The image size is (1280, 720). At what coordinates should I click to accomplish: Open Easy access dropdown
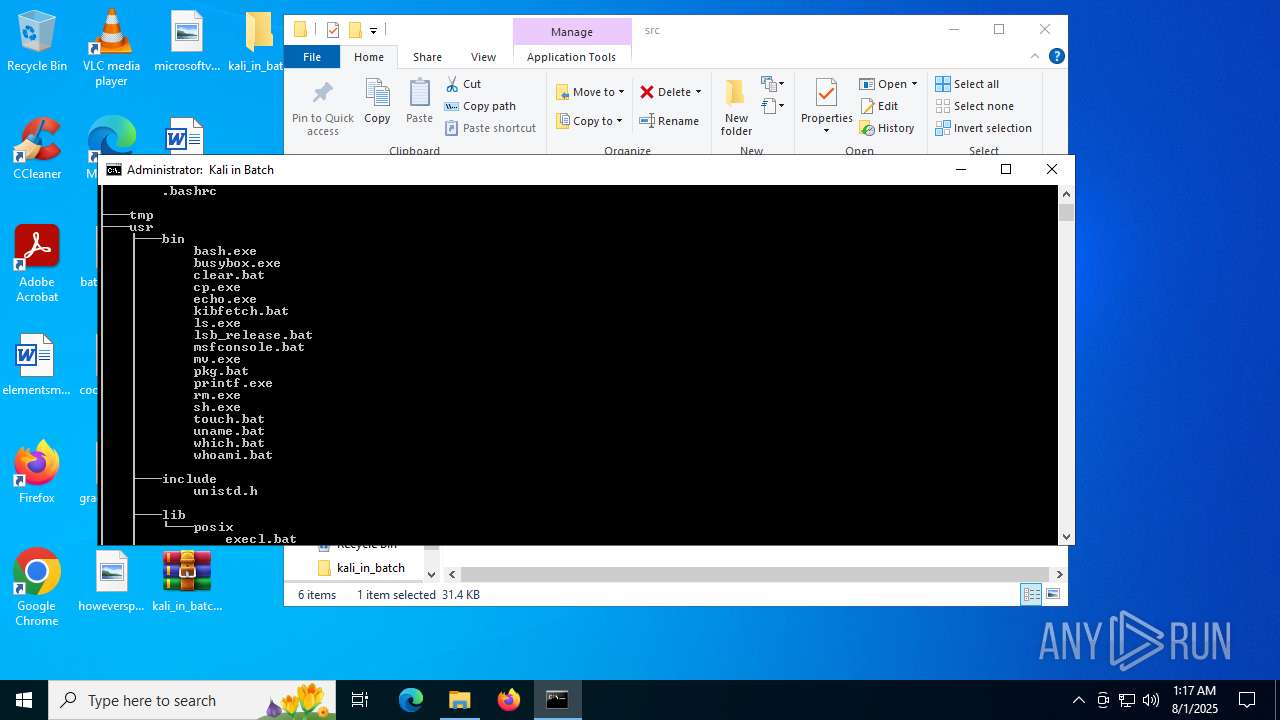[x=773, y=105]
